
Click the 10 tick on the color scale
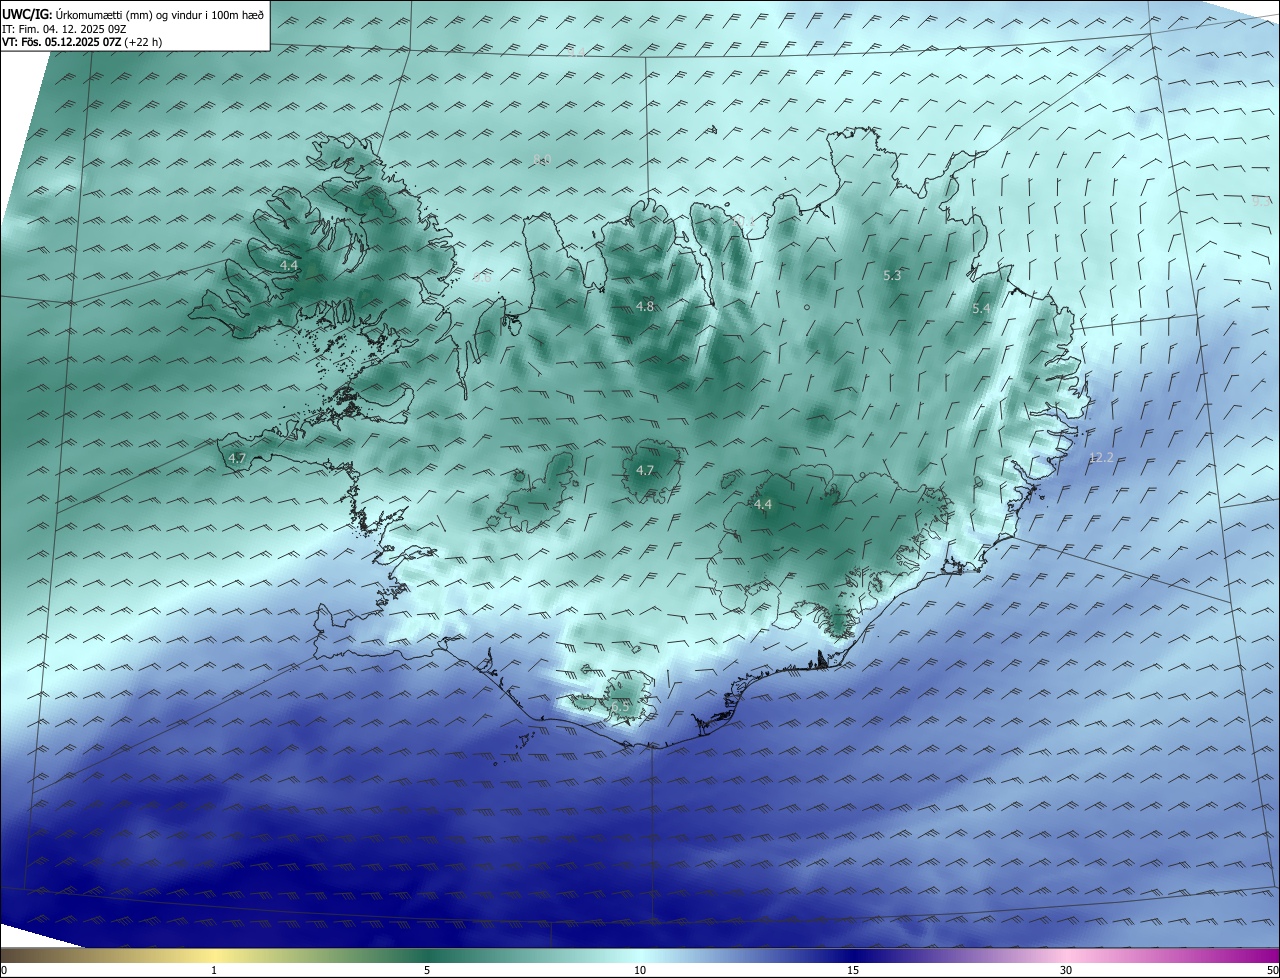click(x=640, y=970)
